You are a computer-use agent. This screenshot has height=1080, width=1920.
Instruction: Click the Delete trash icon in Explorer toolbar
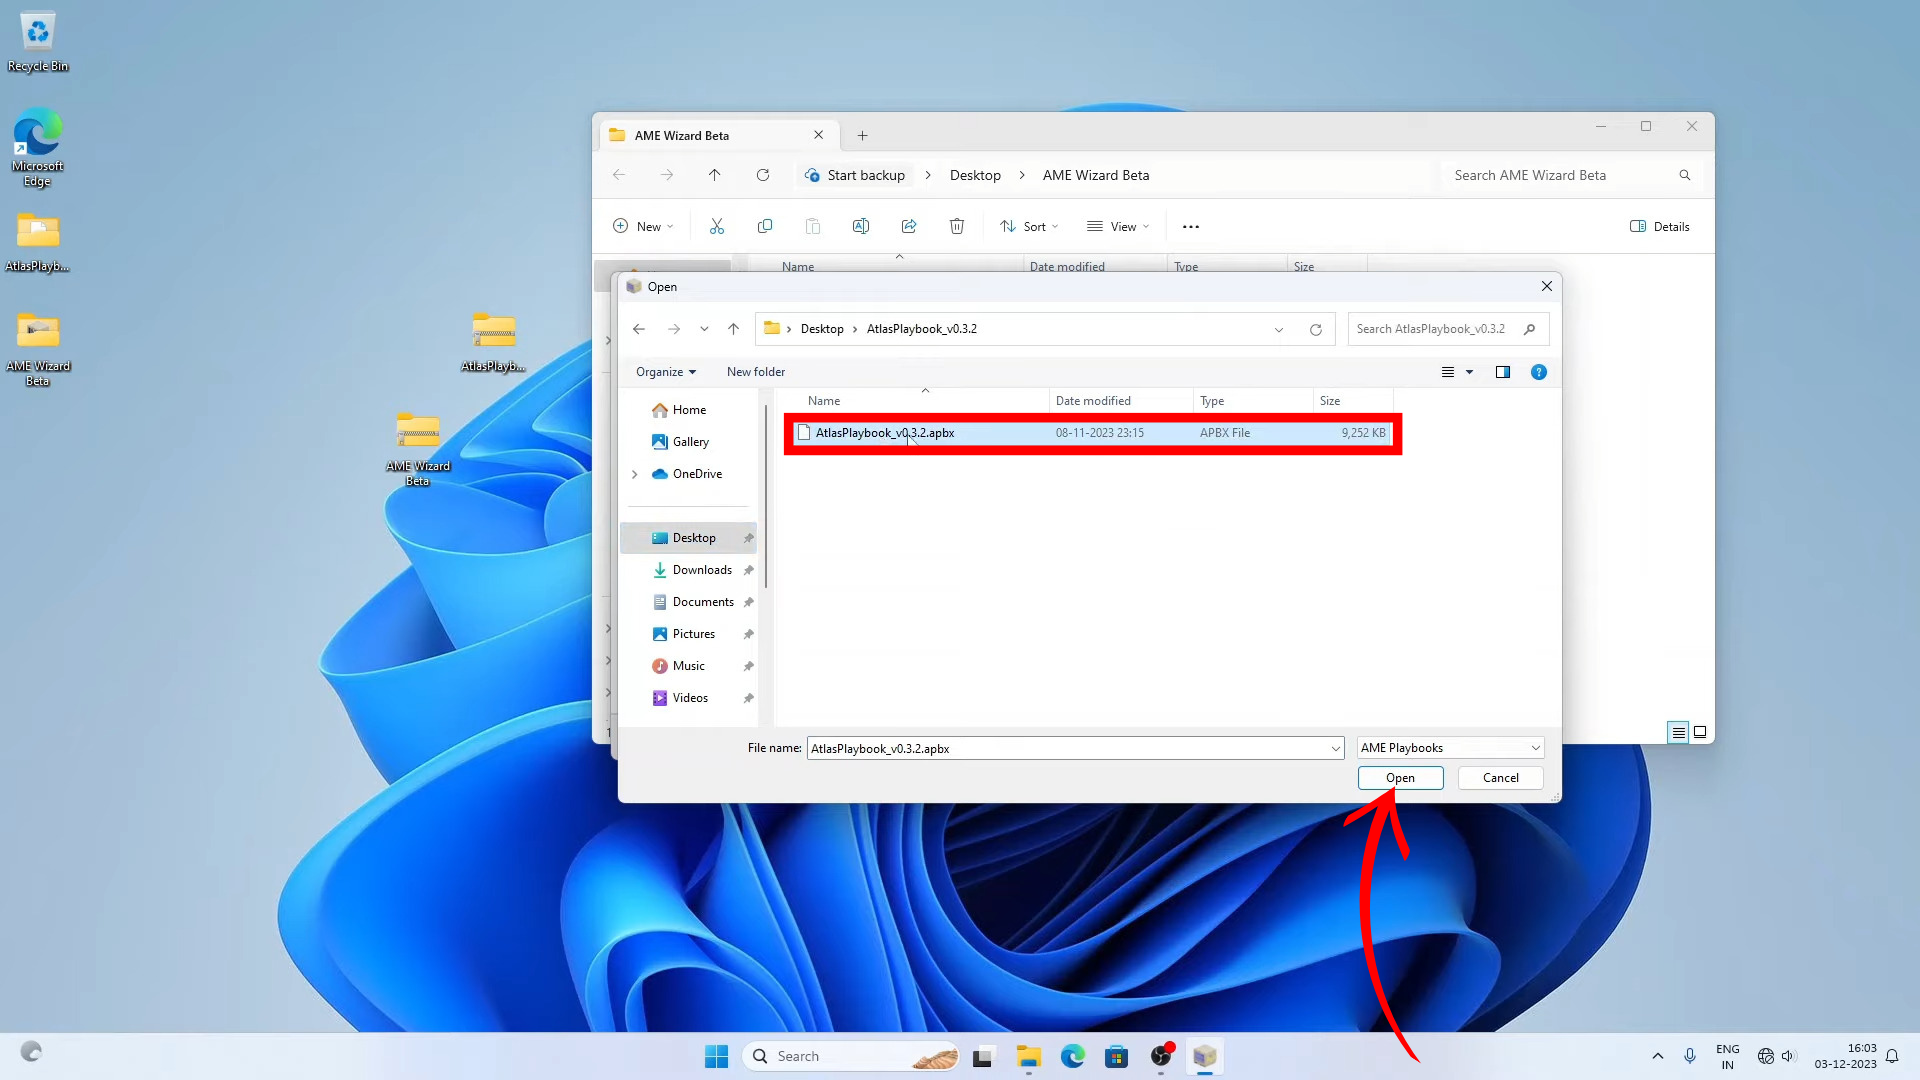(956, 227)
